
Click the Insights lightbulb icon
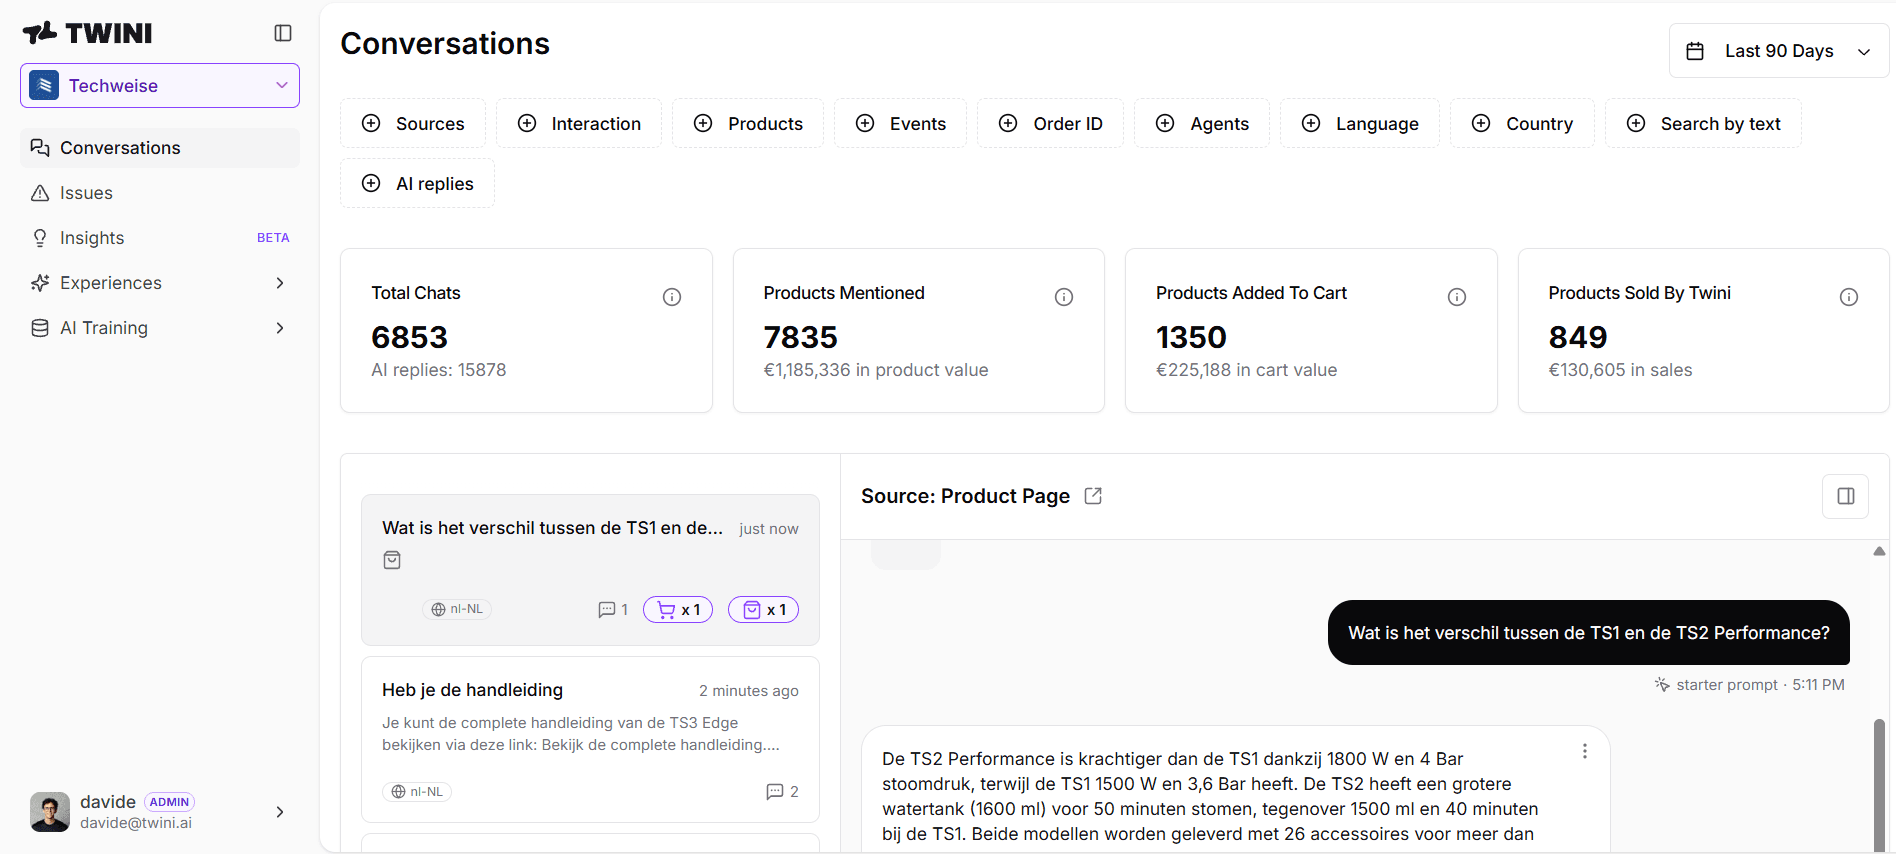[x=40, y=238]
